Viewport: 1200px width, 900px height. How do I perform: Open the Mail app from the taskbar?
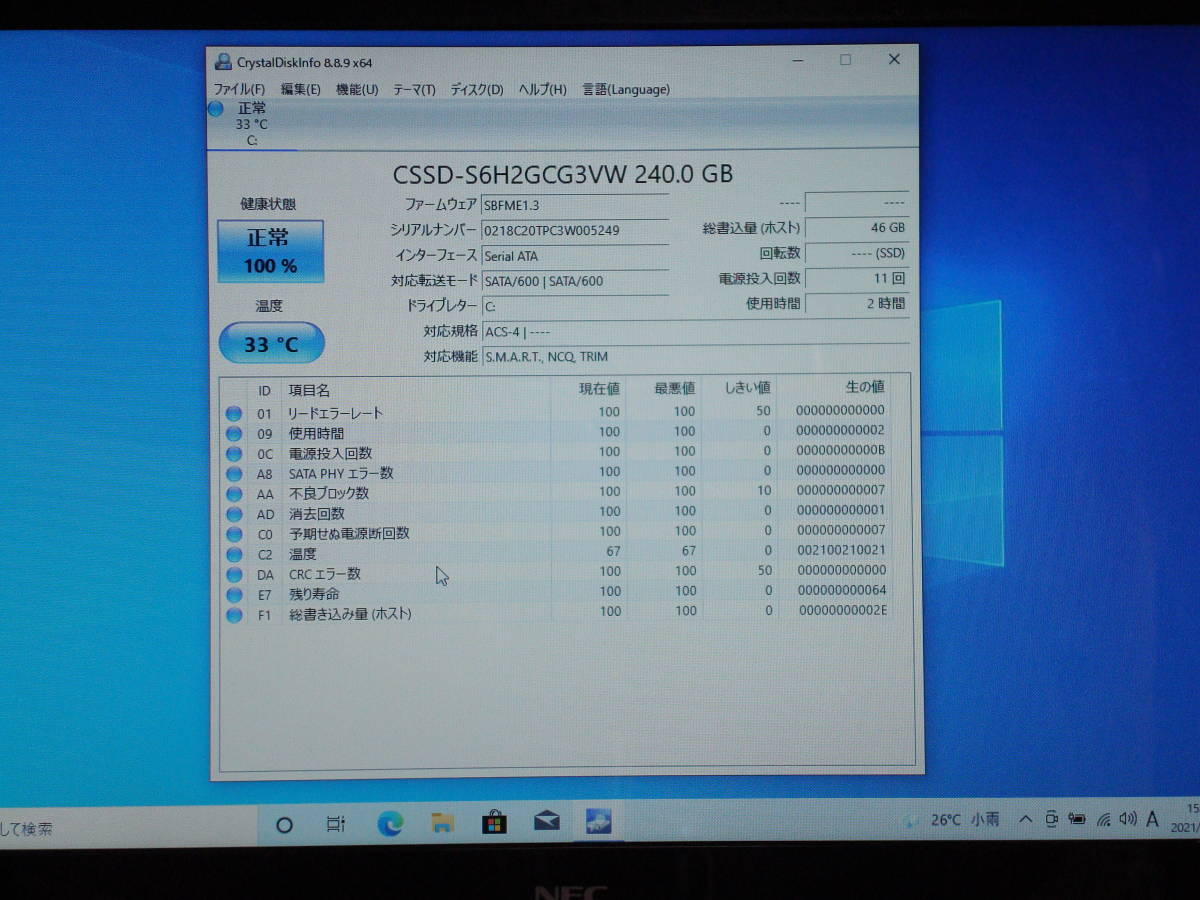[x=547, y=822]
